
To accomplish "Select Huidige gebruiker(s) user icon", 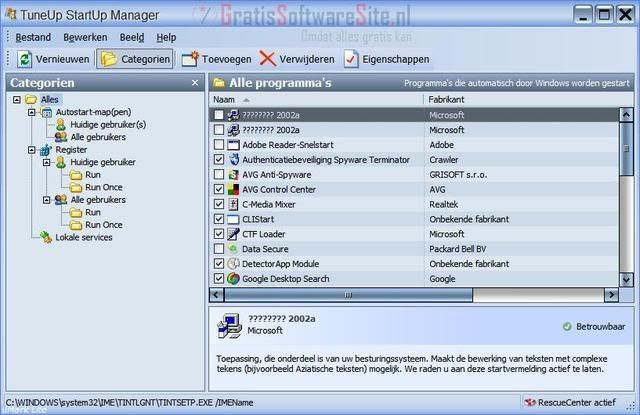I will point(61,124).
